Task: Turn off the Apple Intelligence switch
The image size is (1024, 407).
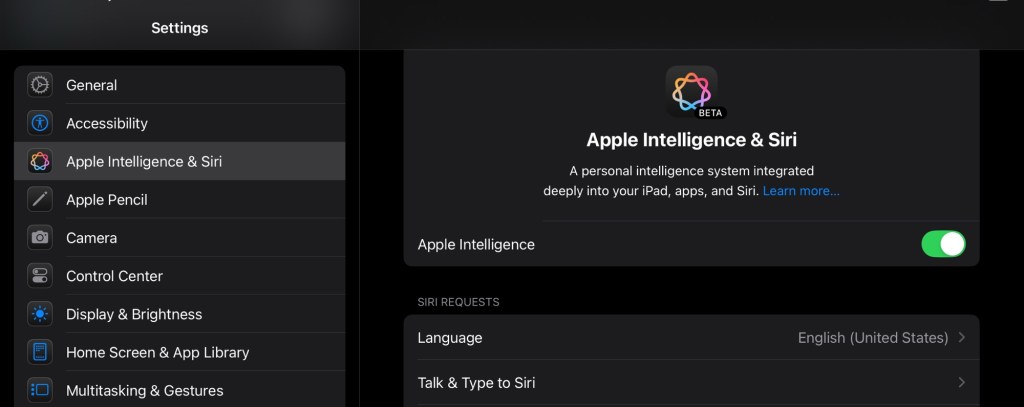Action: pos(942,244)
